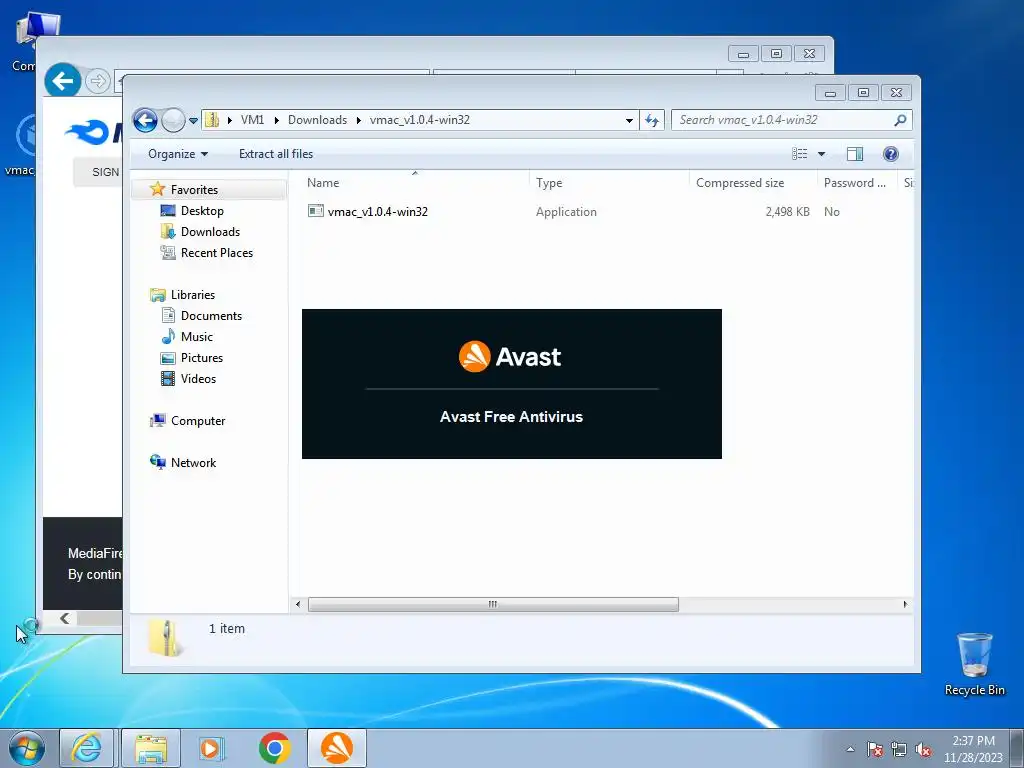Click the Favorites star icon
The height and width of the screenshot is (768, 1024).
click(157, 189)
